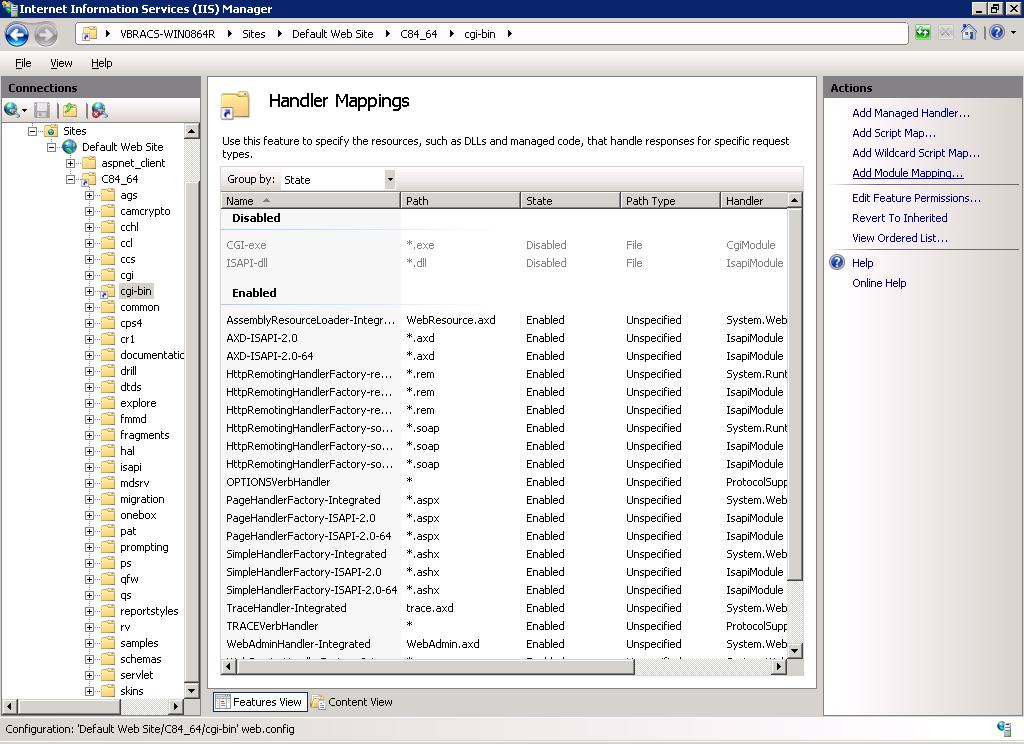Click Edit Feature Permissions link
This screenshot has height=744, width=1024.
point(916,198)
